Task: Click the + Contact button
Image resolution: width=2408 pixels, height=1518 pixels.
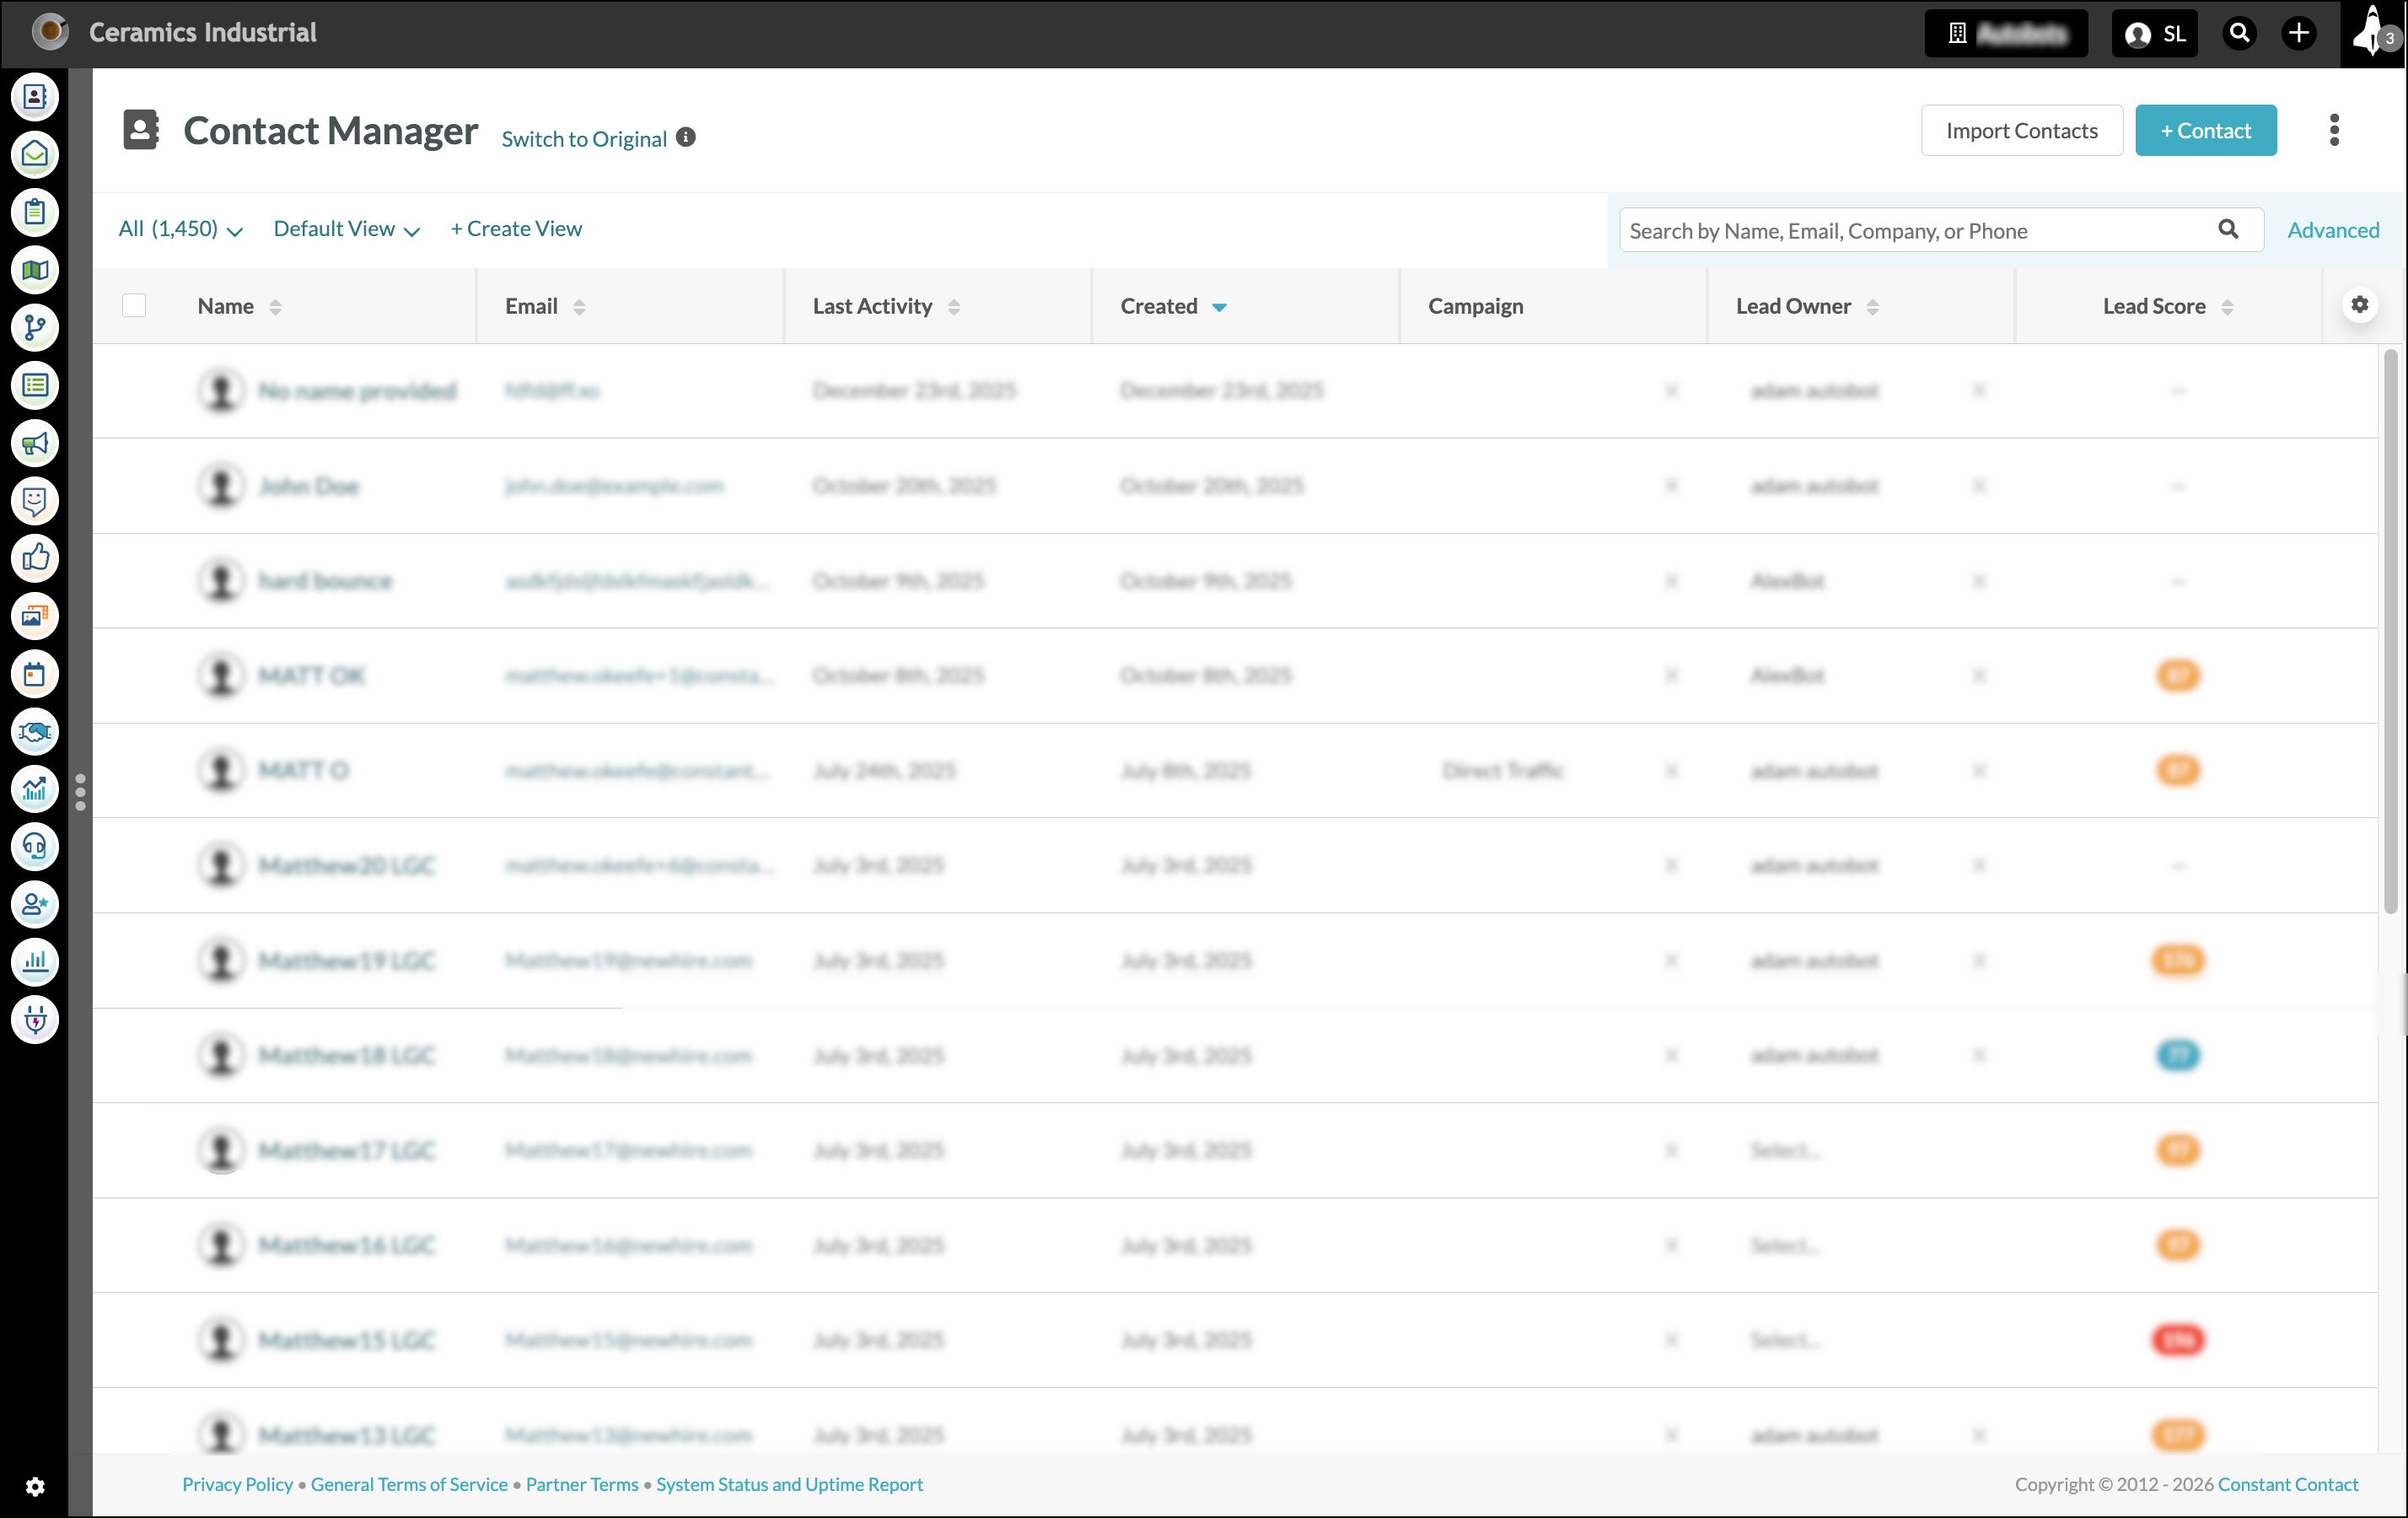Action: pos(2205,130)
